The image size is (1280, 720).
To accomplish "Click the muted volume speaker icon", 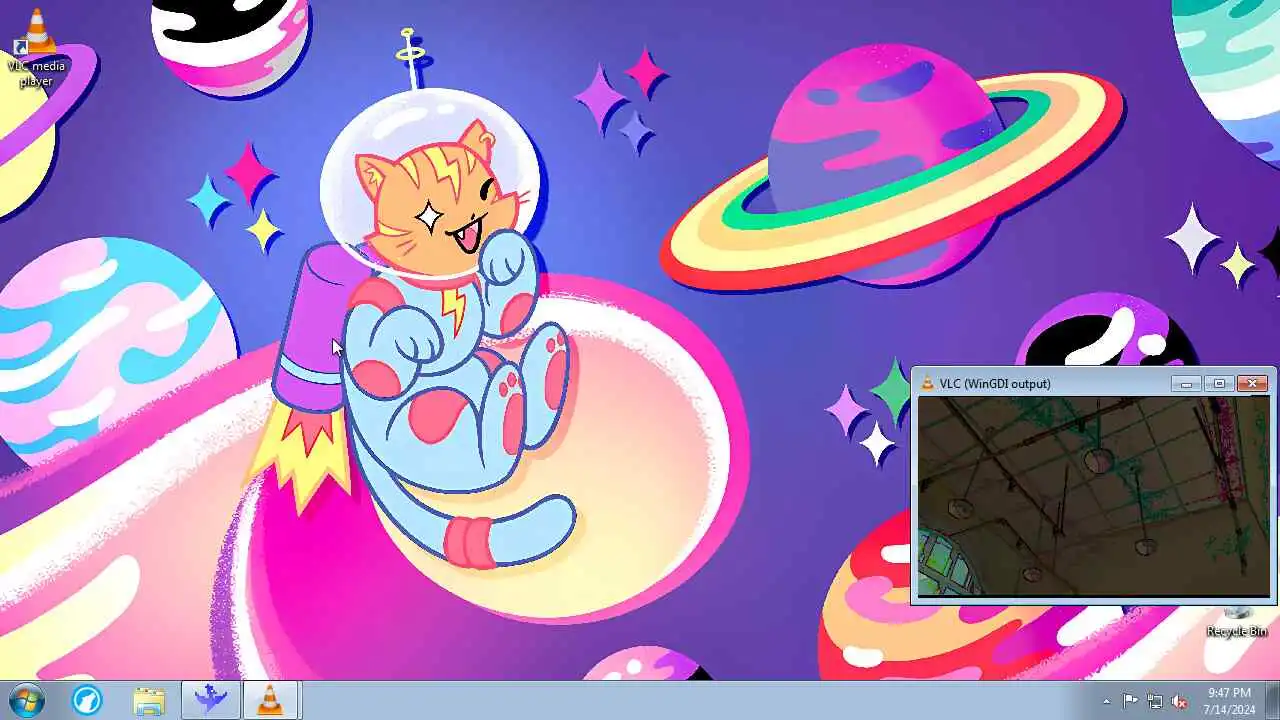I will (1180, 701).
